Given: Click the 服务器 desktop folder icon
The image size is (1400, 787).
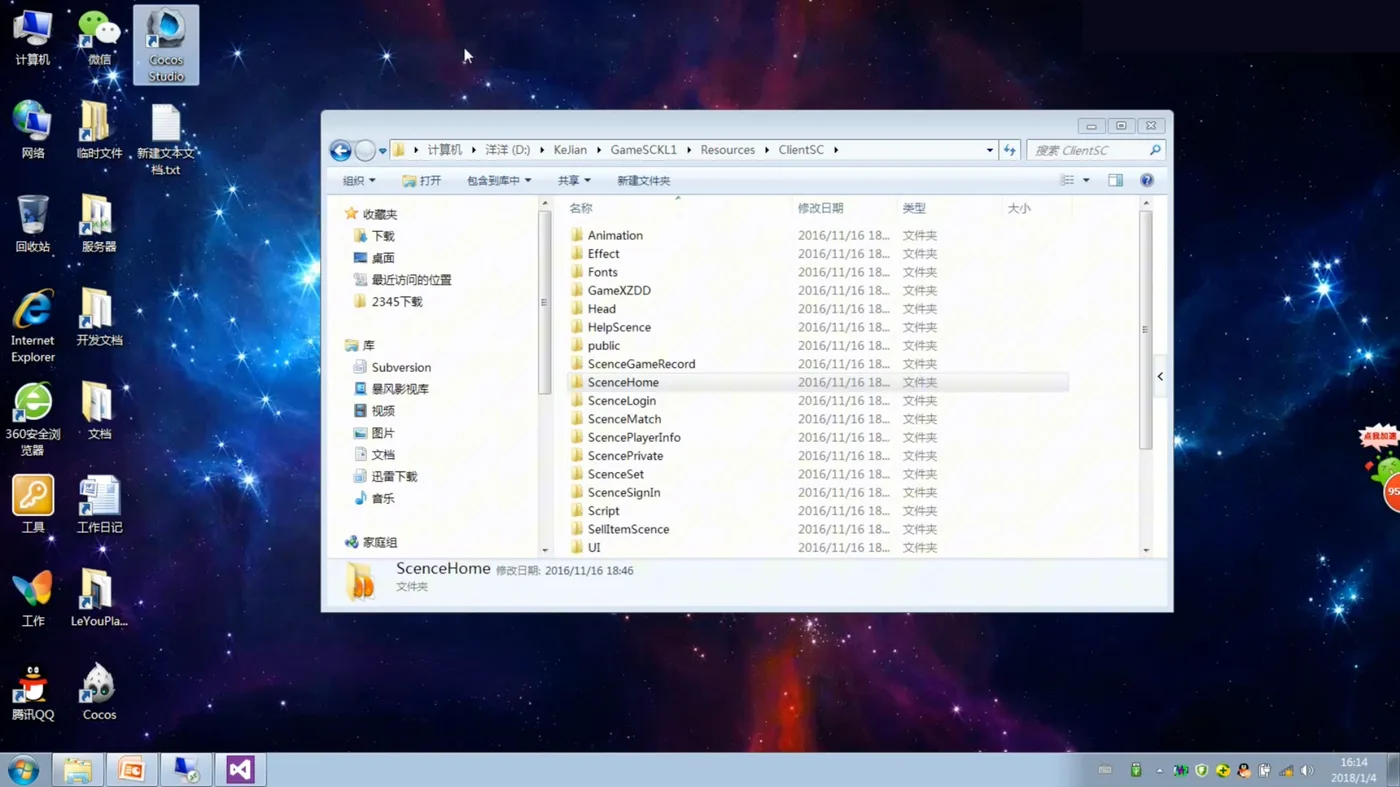Looking at the screenshot, I should (99, 224).
